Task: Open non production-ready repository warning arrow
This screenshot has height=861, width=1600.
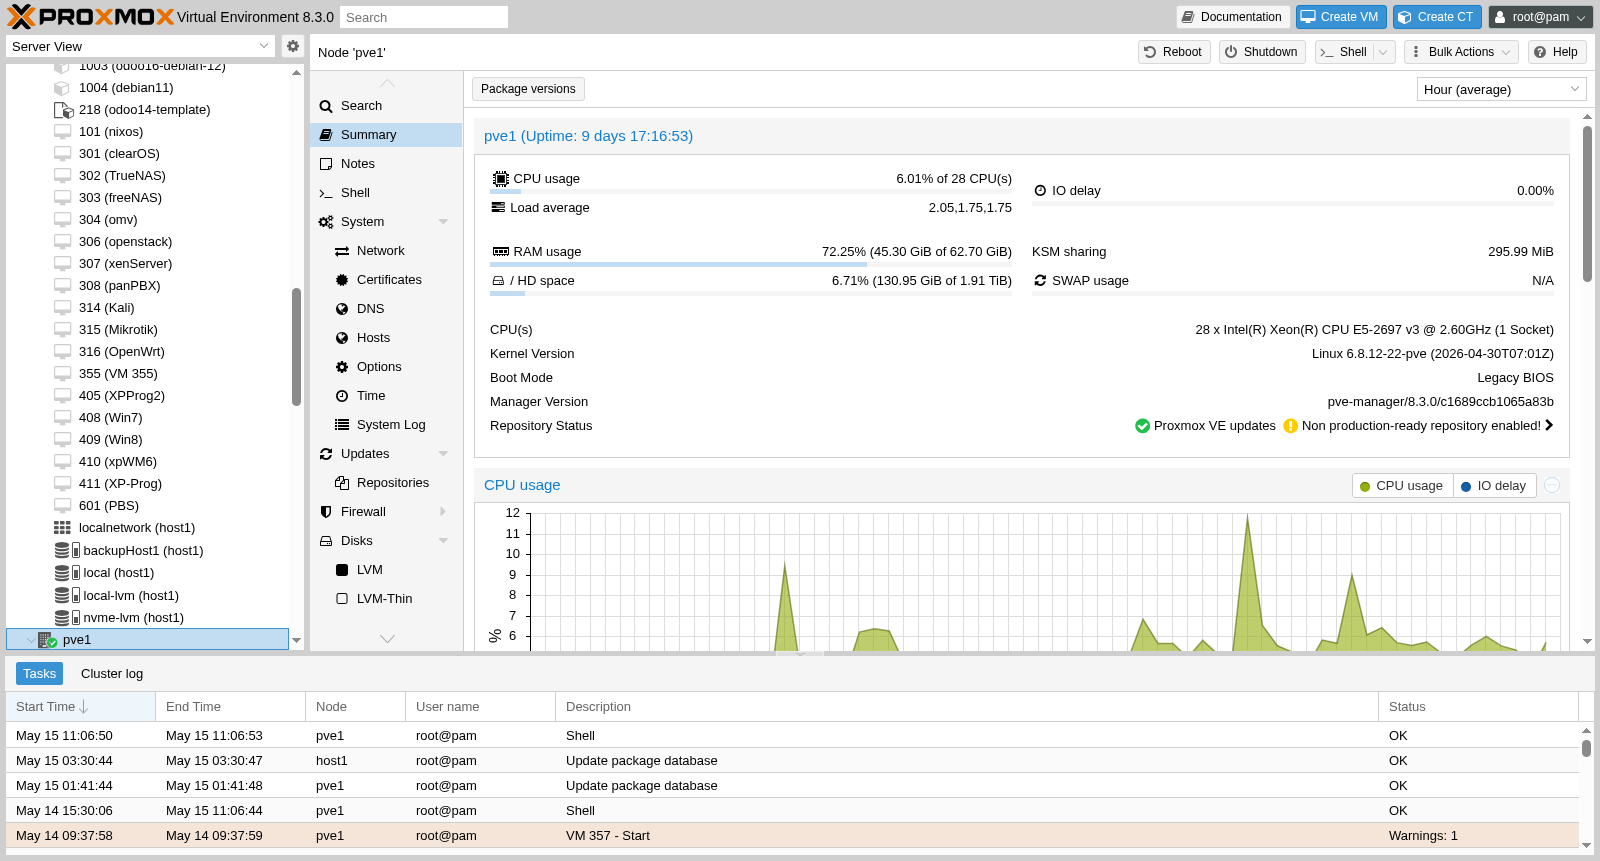Action: pos(1549,425)
